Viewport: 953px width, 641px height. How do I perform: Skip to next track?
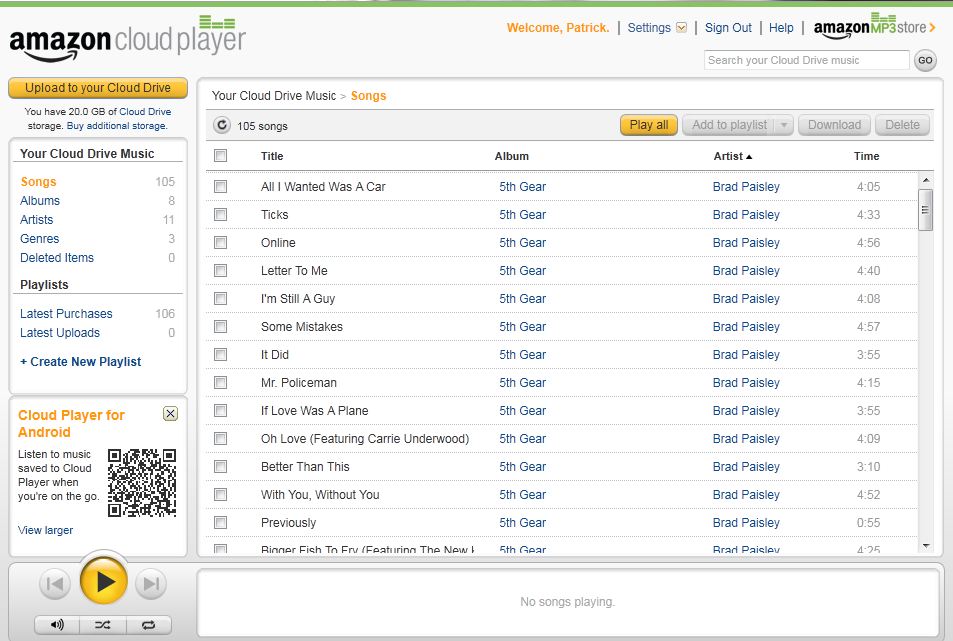[150, 584]
